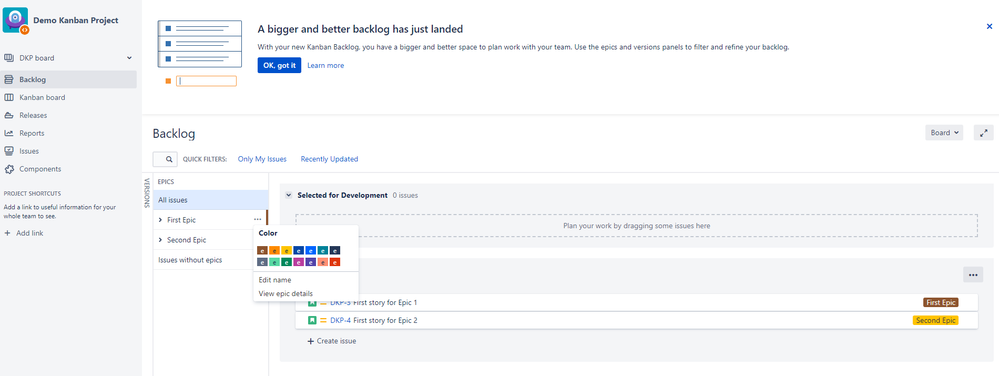Apply the Only My Issues quick filter
The height and width of the screenshot is (376, 999).
(x=262, y=159)
